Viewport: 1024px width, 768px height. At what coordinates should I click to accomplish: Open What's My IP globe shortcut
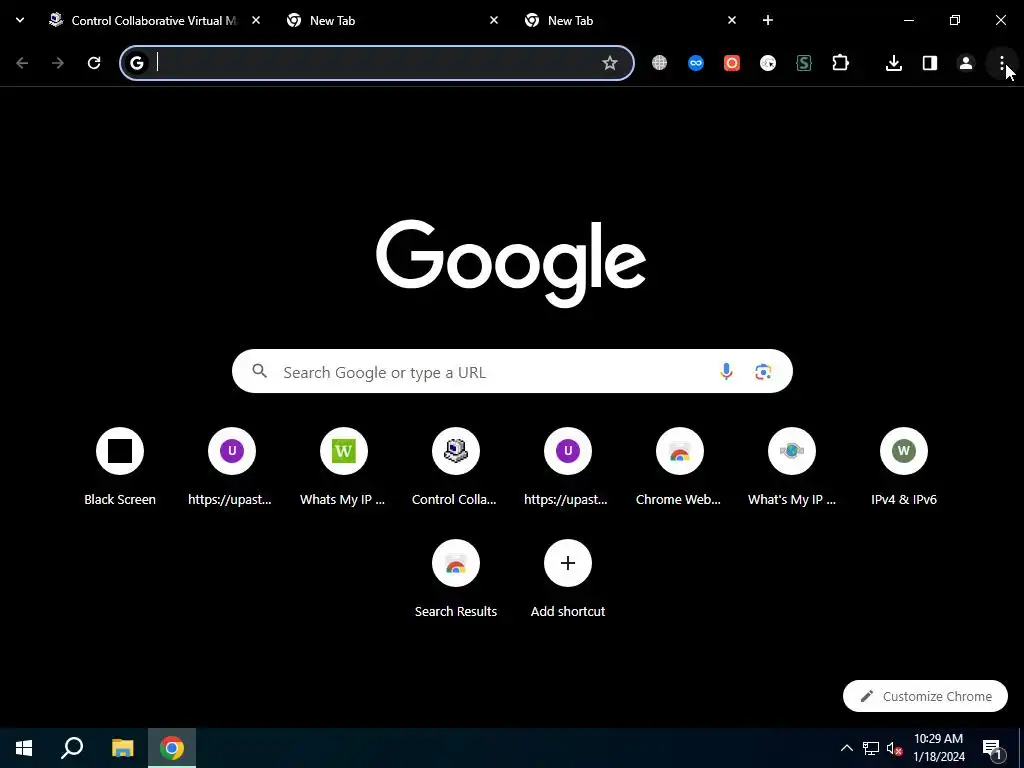(792, 467)
